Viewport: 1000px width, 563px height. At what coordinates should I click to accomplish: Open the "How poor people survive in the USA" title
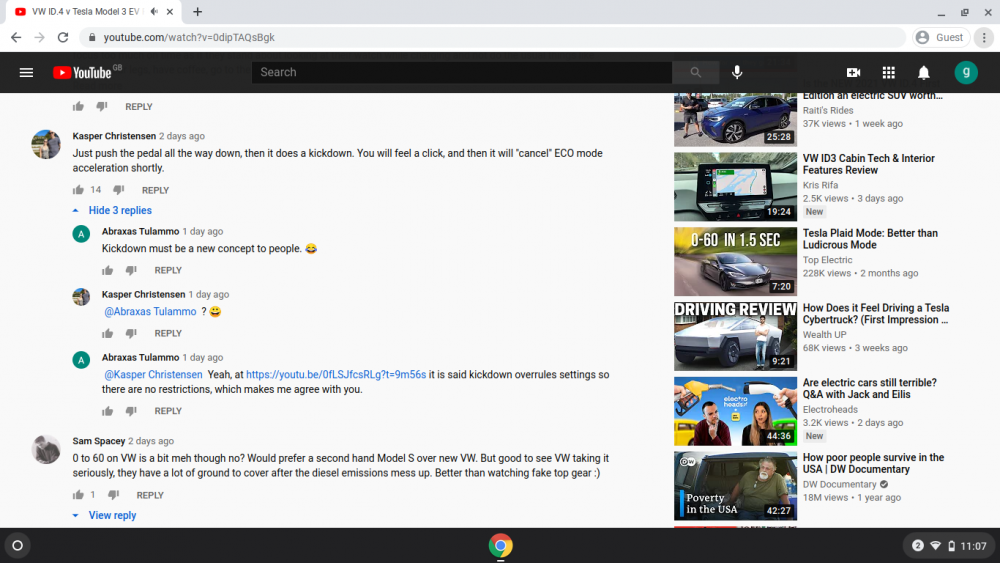[873, 464]
